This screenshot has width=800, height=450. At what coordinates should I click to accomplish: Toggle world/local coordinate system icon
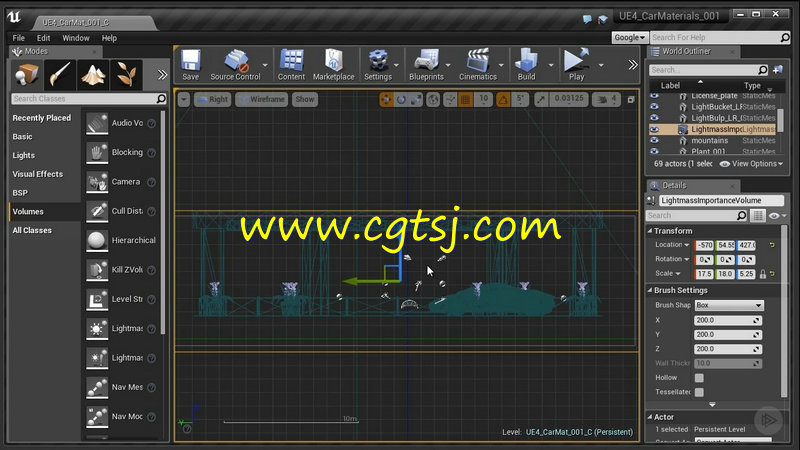433,99
